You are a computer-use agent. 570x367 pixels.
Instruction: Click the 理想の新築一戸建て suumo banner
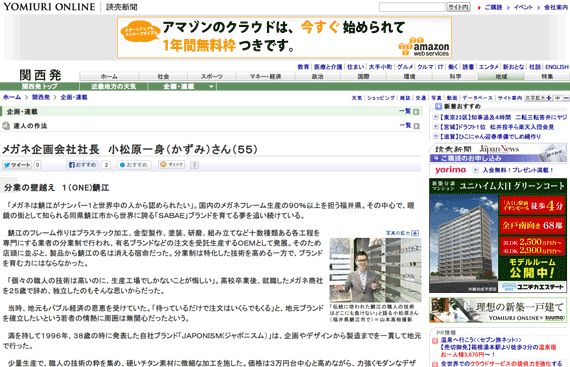click(498, 310)
